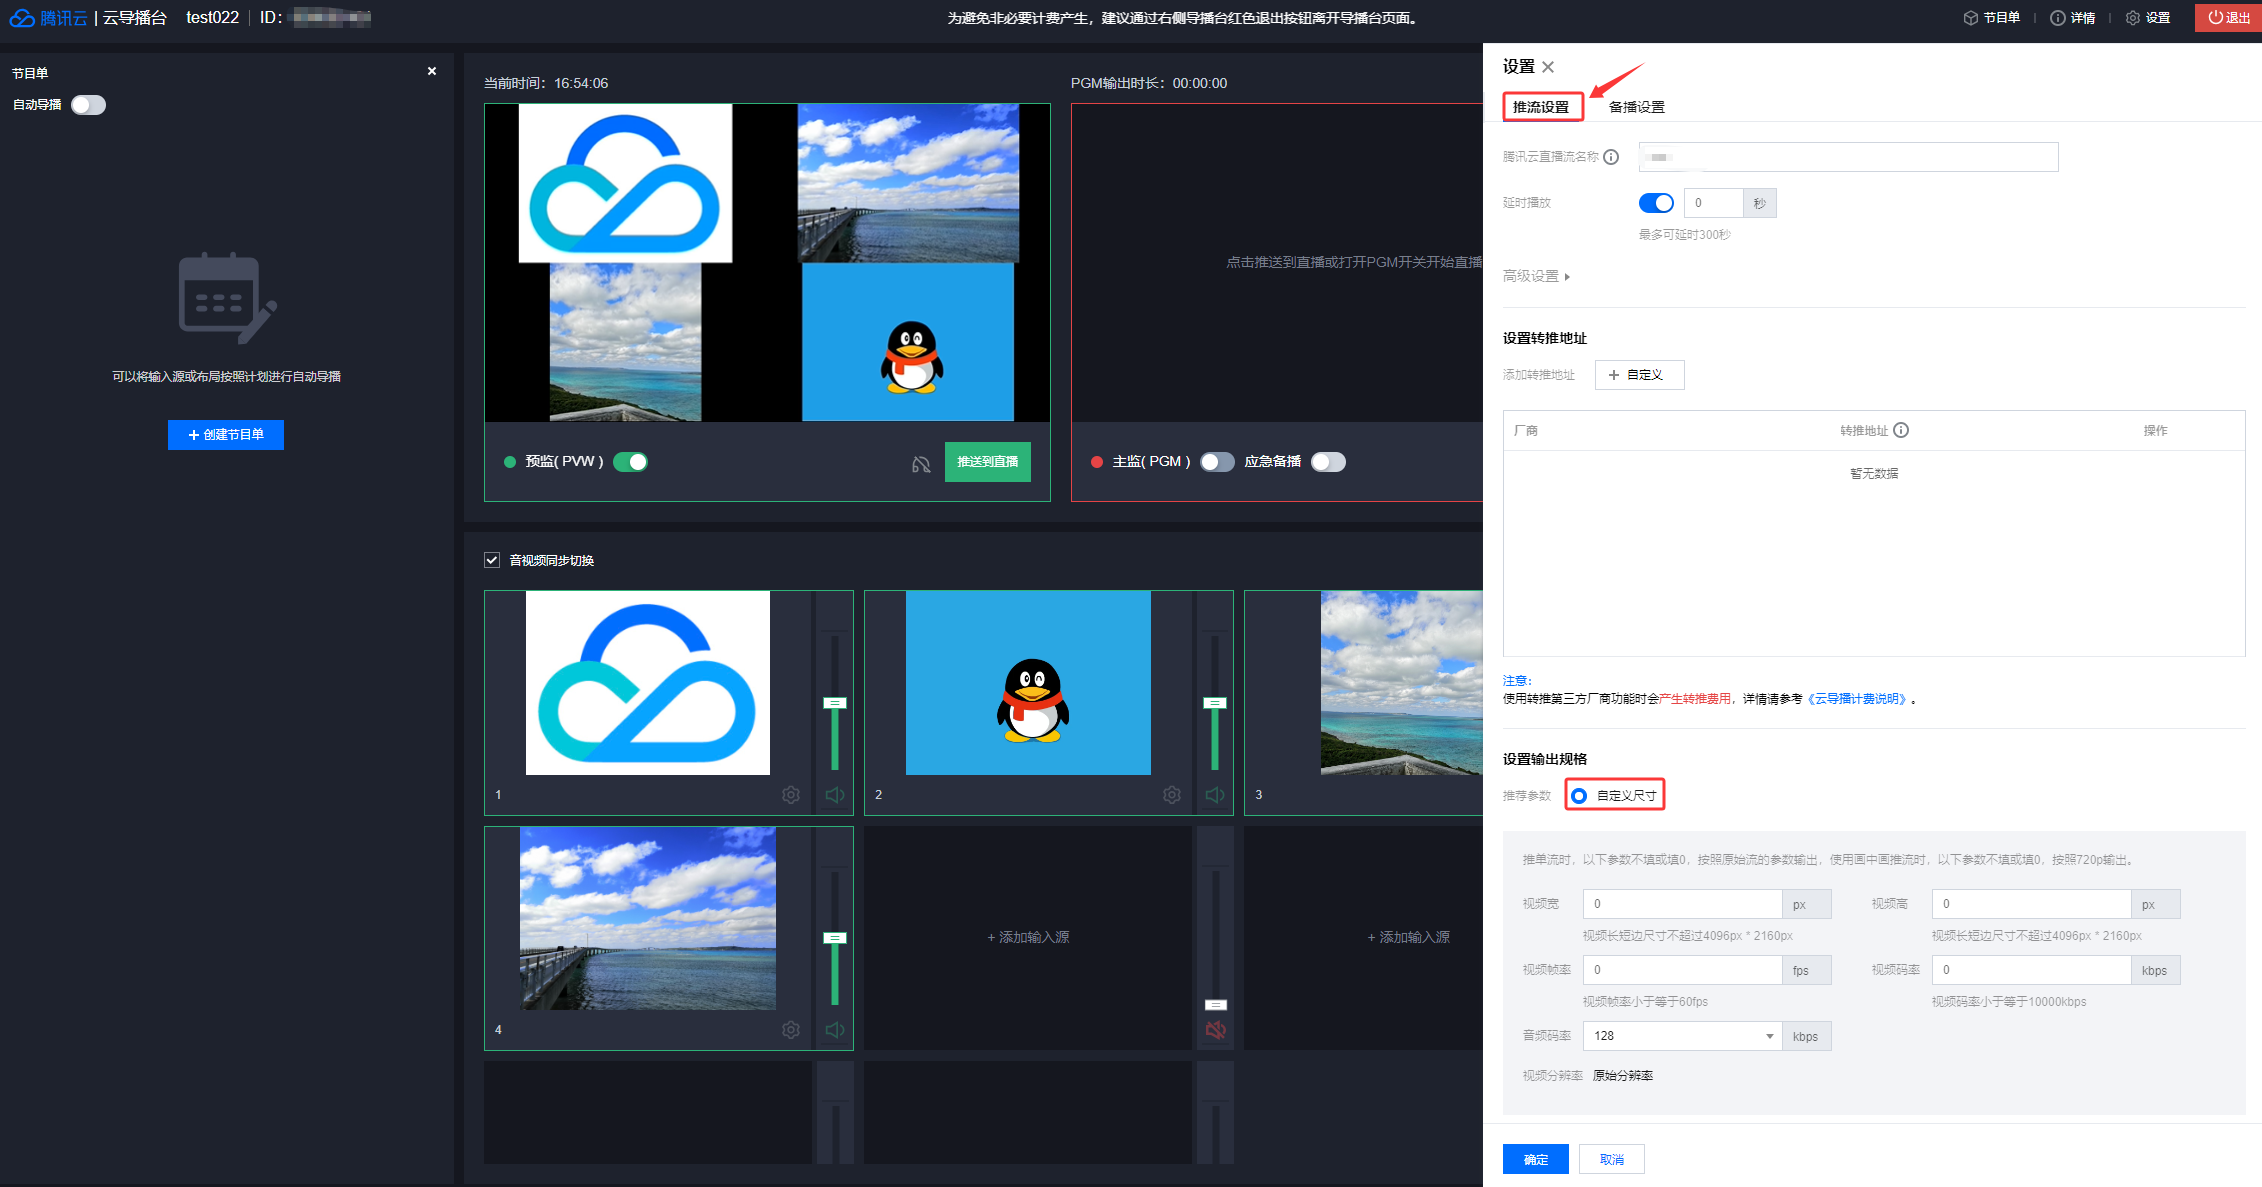Click the 视频宽 input field
Viewport: 2262px width, 1187px height.
tap(1681, 904)
